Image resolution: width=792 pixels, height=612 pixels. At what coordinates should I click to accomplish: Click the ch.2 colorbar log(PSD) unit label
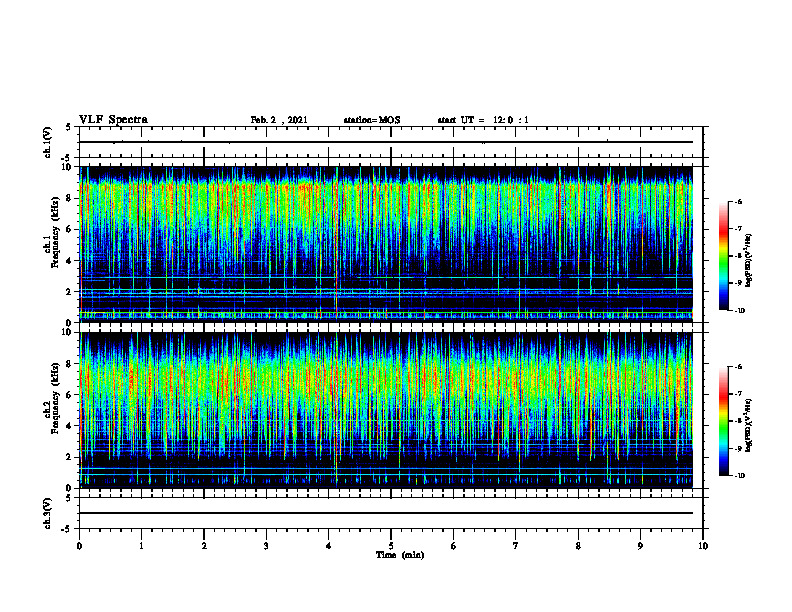pyautogui.click(x=749, y=425)
